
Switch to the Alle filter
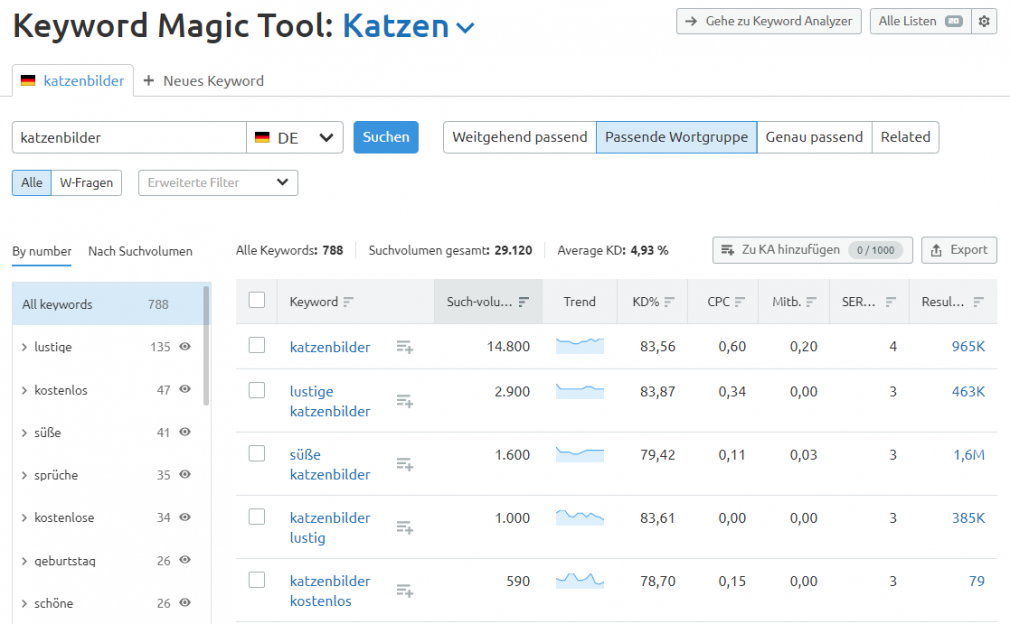32,183
